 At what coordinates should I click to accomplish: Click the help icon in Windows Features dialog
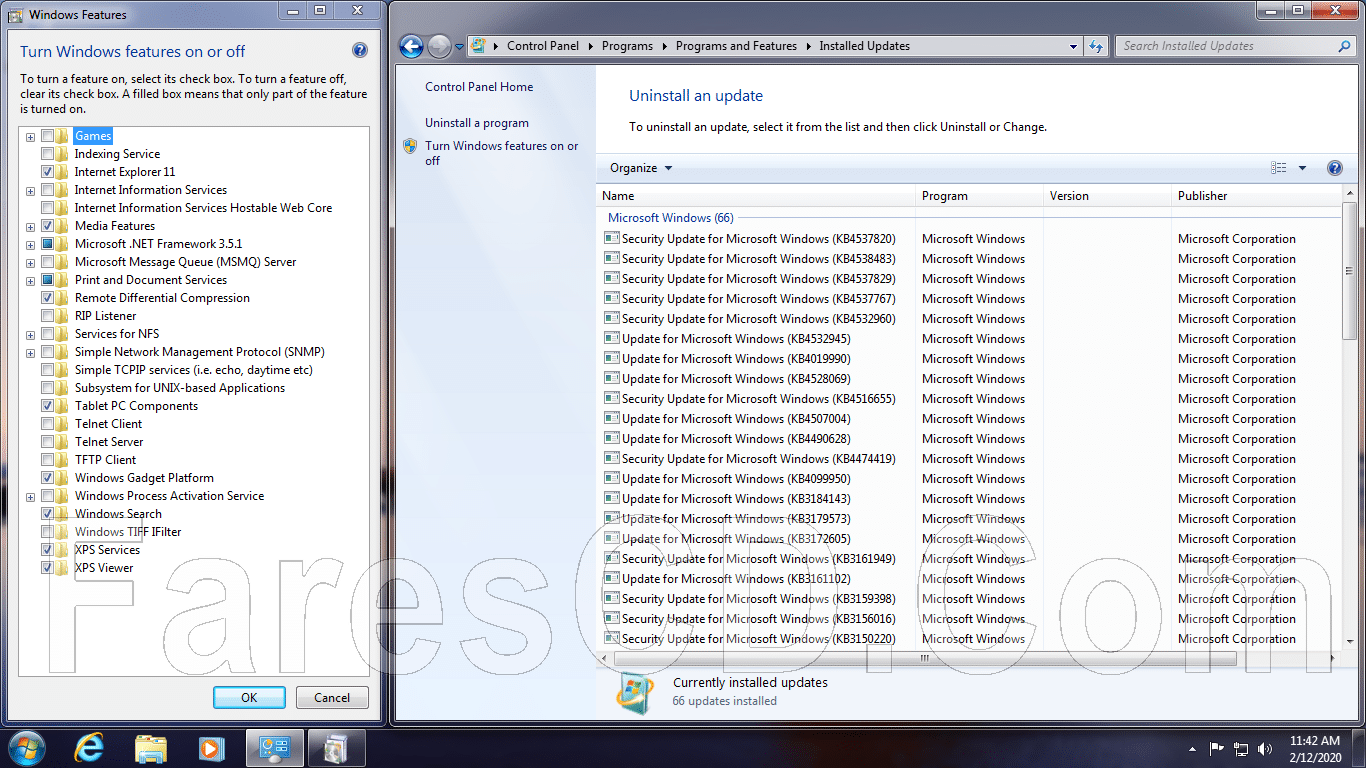point(360,51)
